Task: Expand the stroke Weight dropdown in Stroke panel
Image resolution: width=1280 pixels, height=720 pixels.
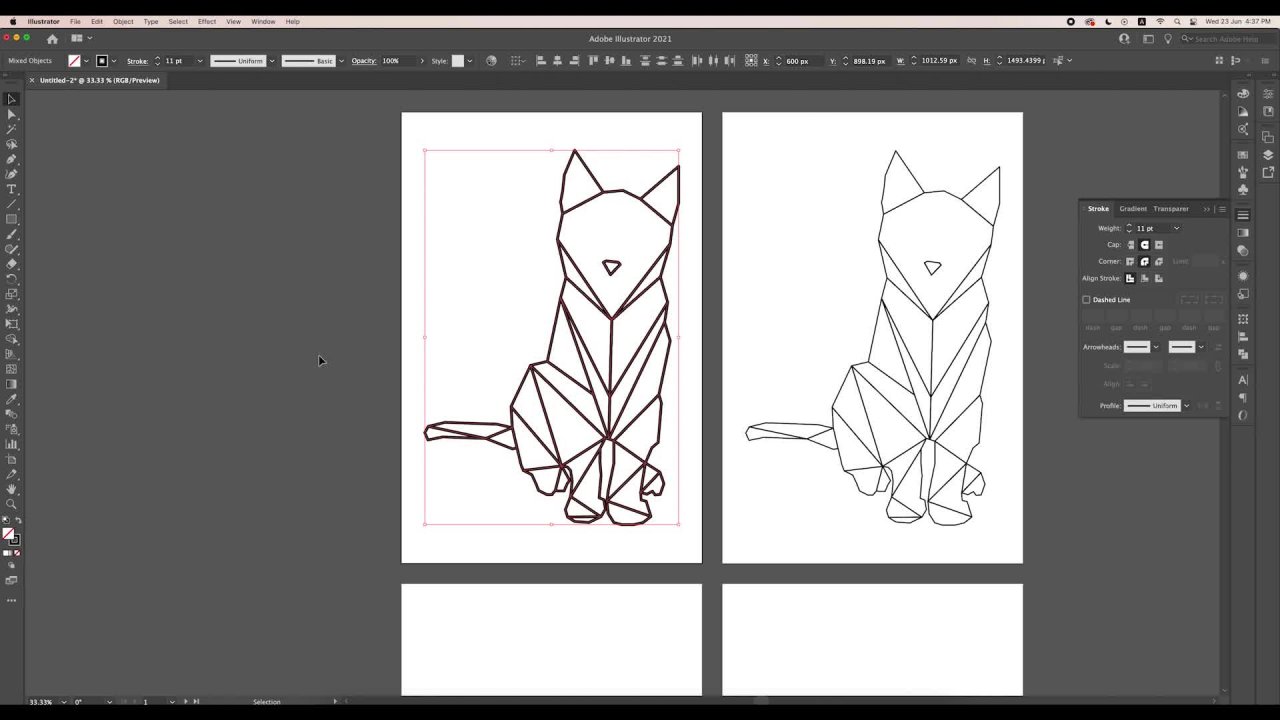Action: [x=1176, y=228]
